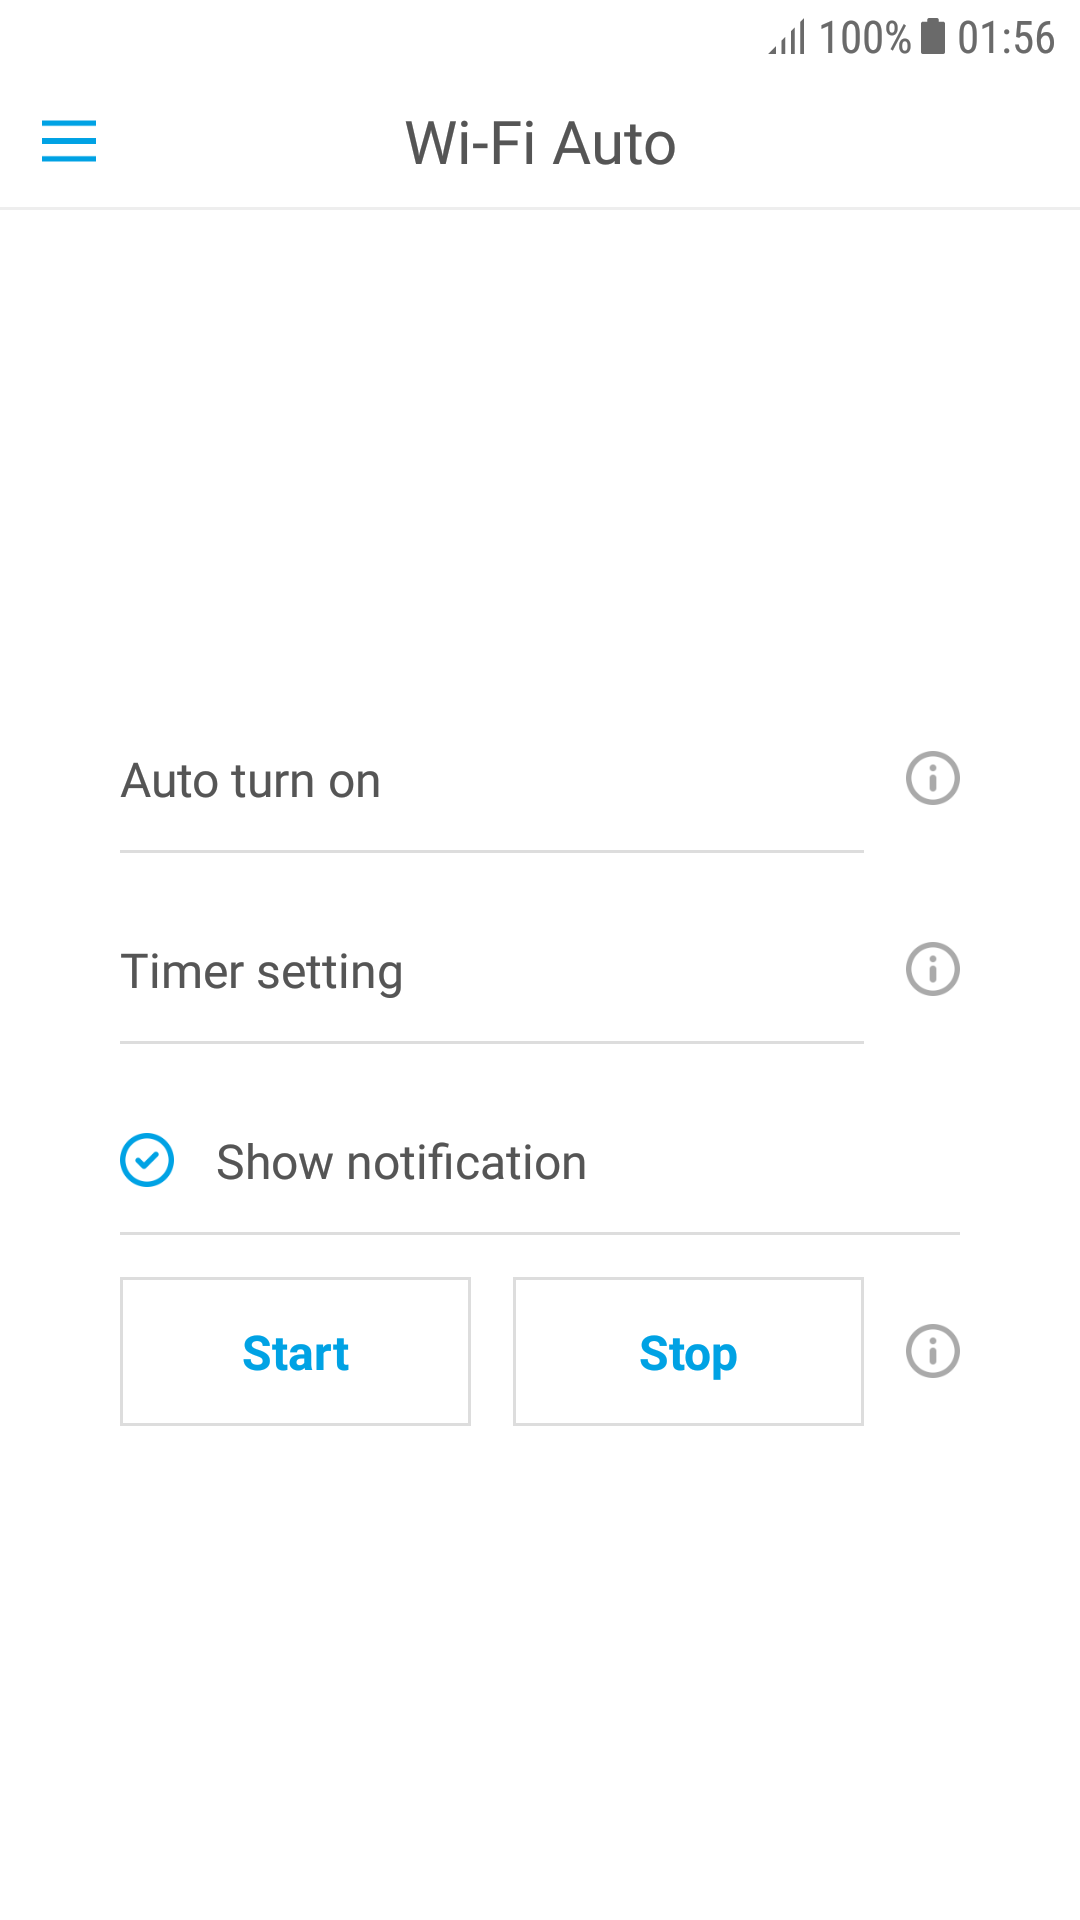Show info for Auto turn on
Screen dimensions: 1080x1920
(932, 778)
